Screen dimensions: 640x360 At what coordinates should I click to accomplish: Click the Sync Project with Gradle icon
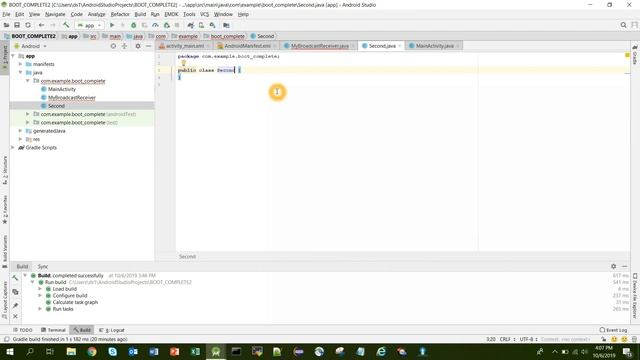click(190, 25)
